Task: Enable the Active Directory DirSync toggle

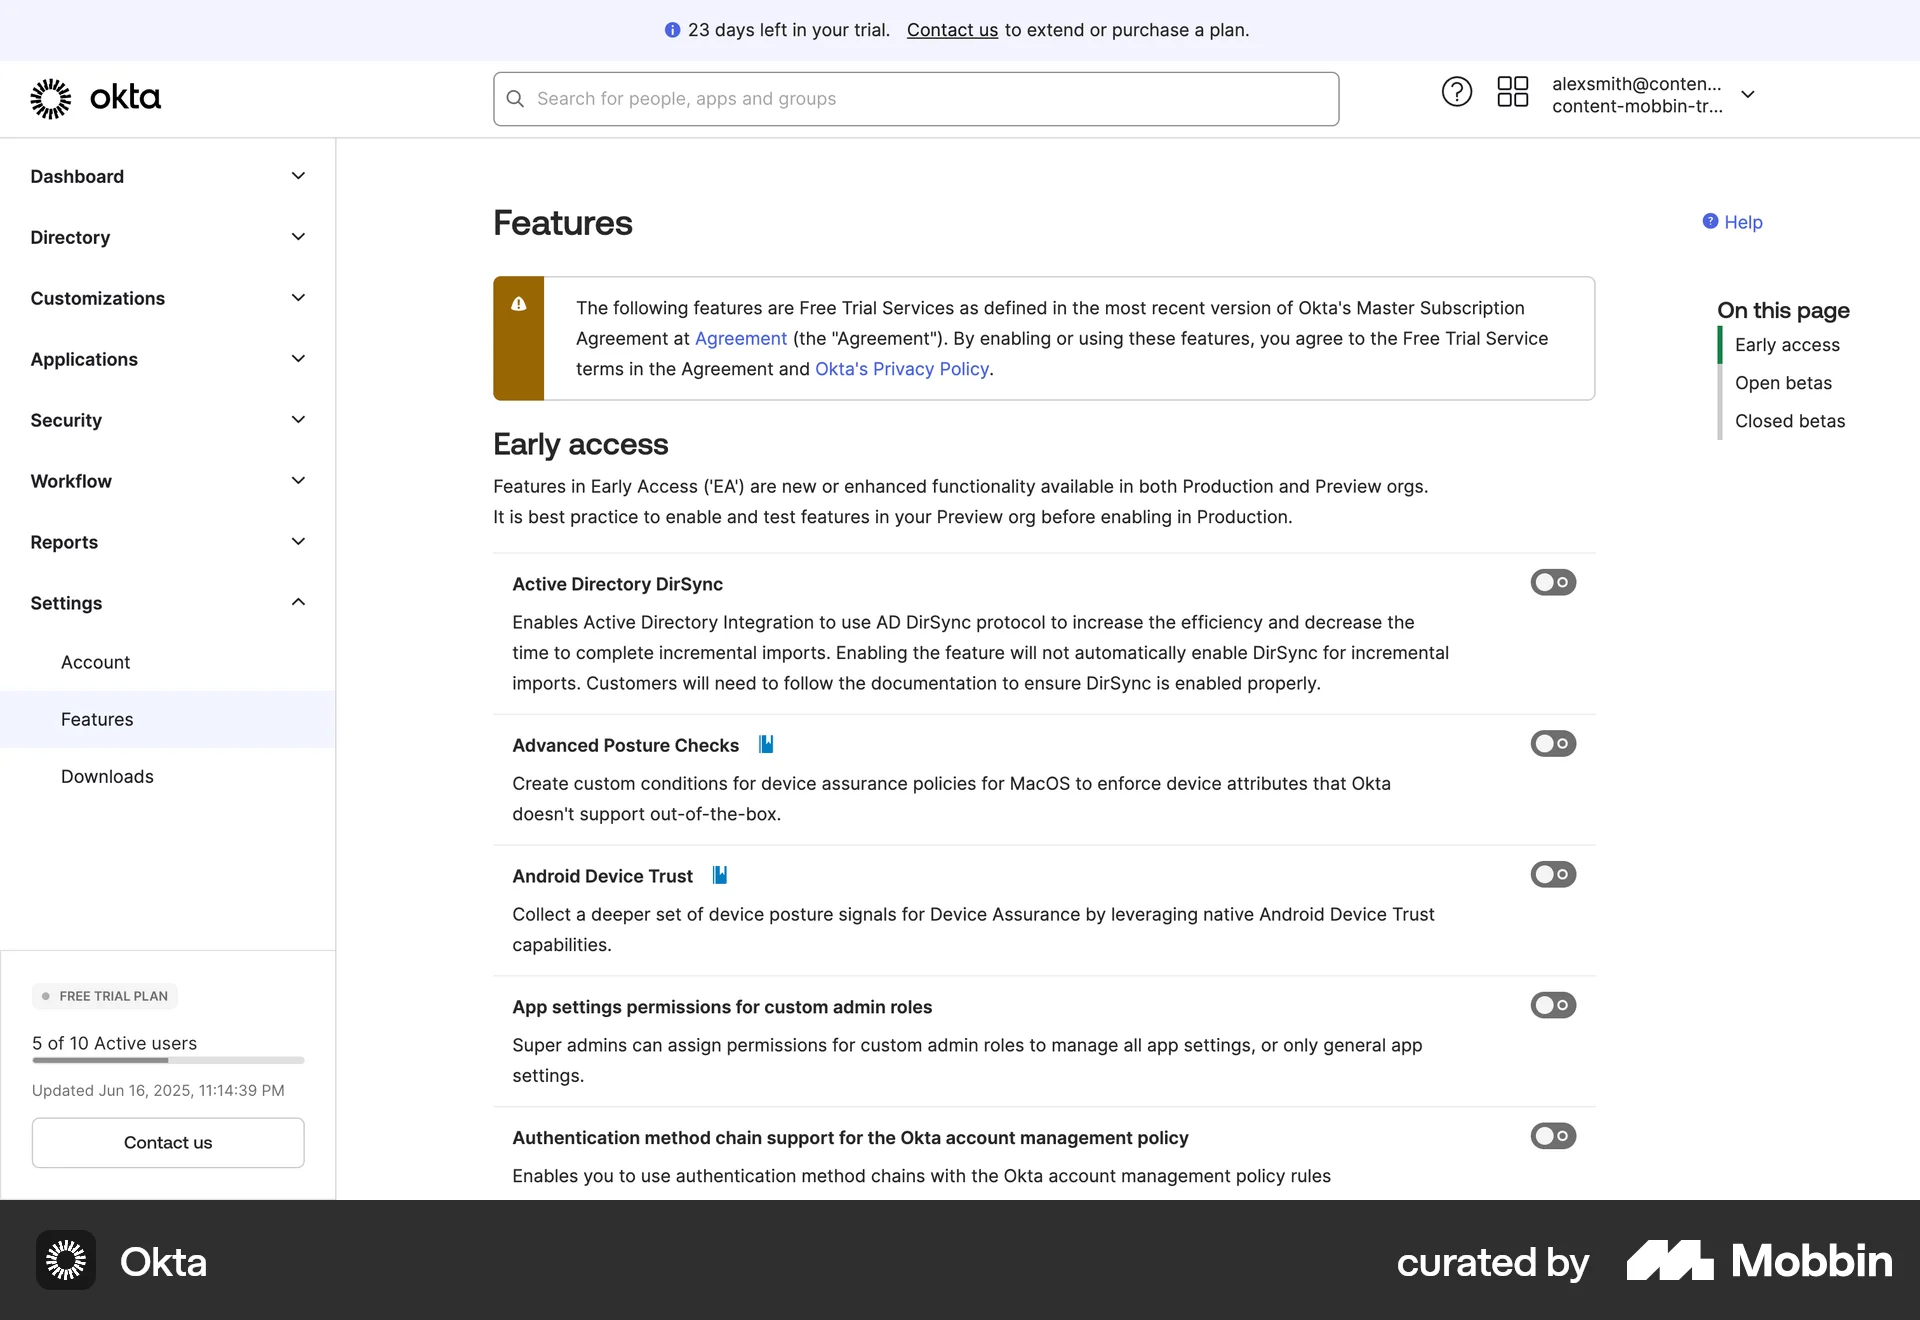Action: point(1552,582)
